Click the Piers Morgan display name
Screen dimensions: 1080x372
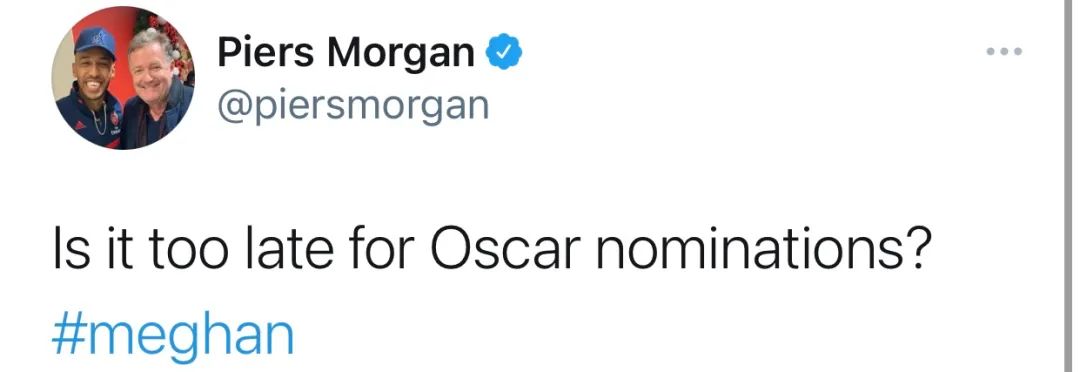(346, 53)
